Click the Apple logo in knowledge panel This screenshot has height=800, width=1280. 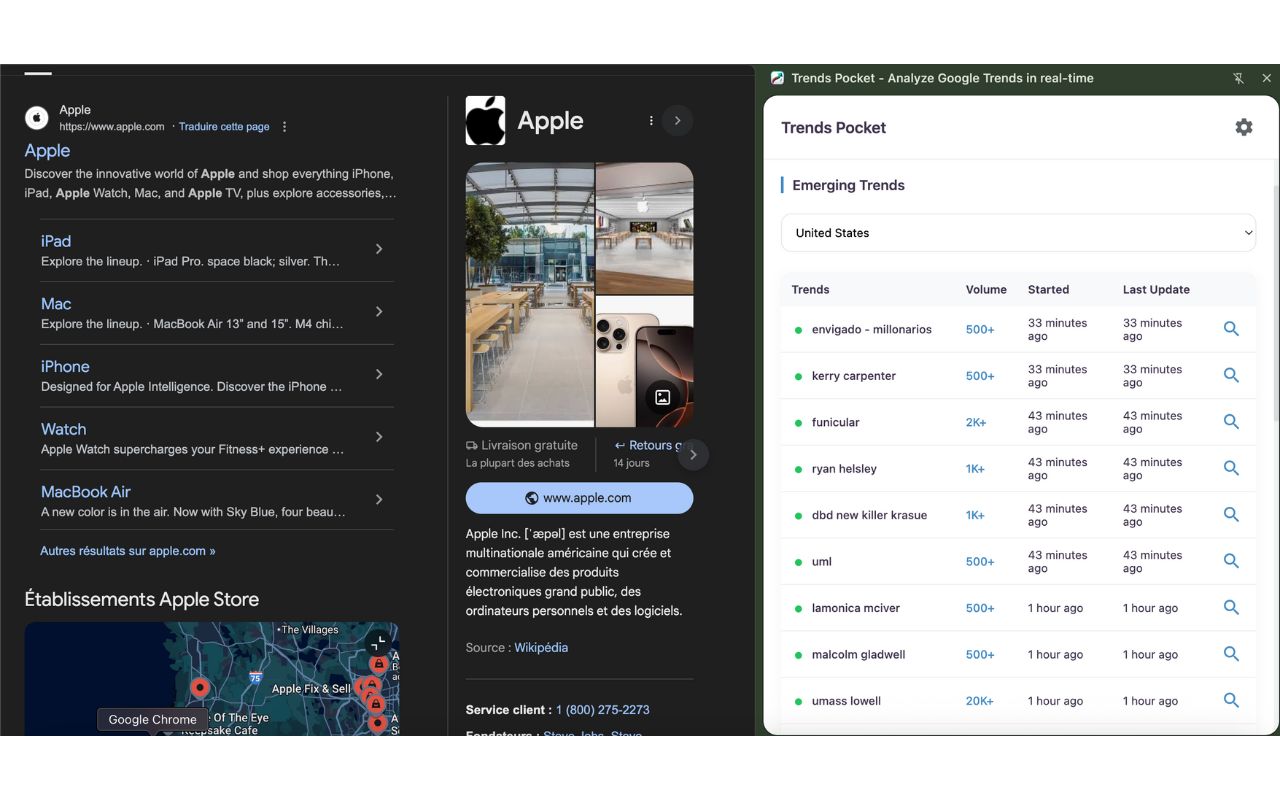pyautogui.click(x=485, y=120)
